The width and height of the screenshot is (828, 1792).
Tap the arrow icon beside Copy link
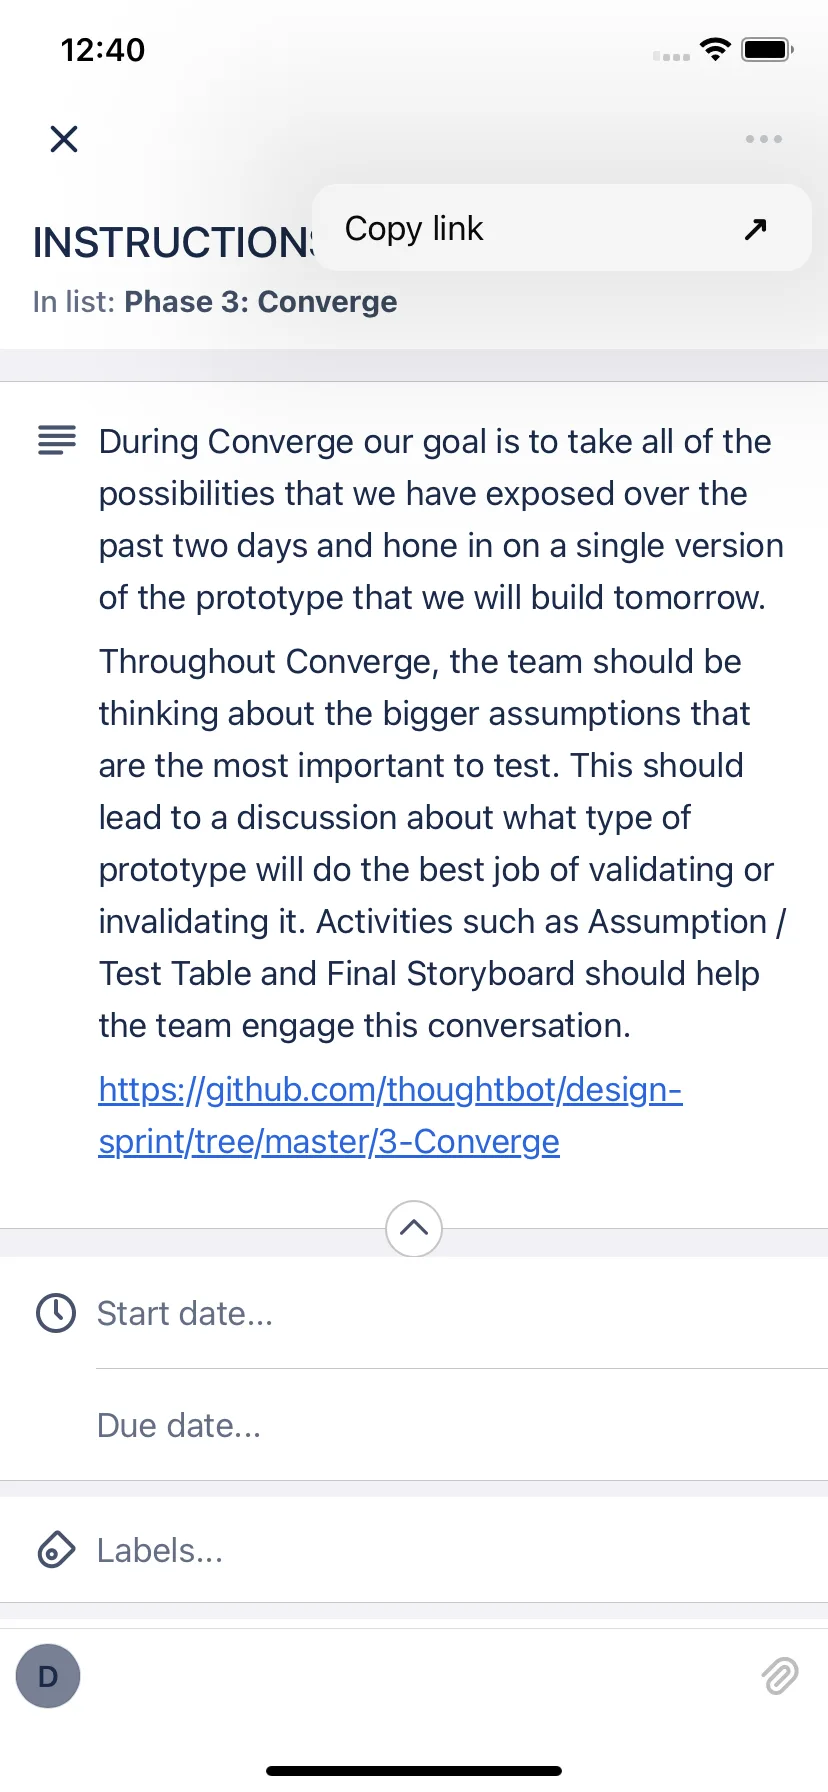point(755,229)
